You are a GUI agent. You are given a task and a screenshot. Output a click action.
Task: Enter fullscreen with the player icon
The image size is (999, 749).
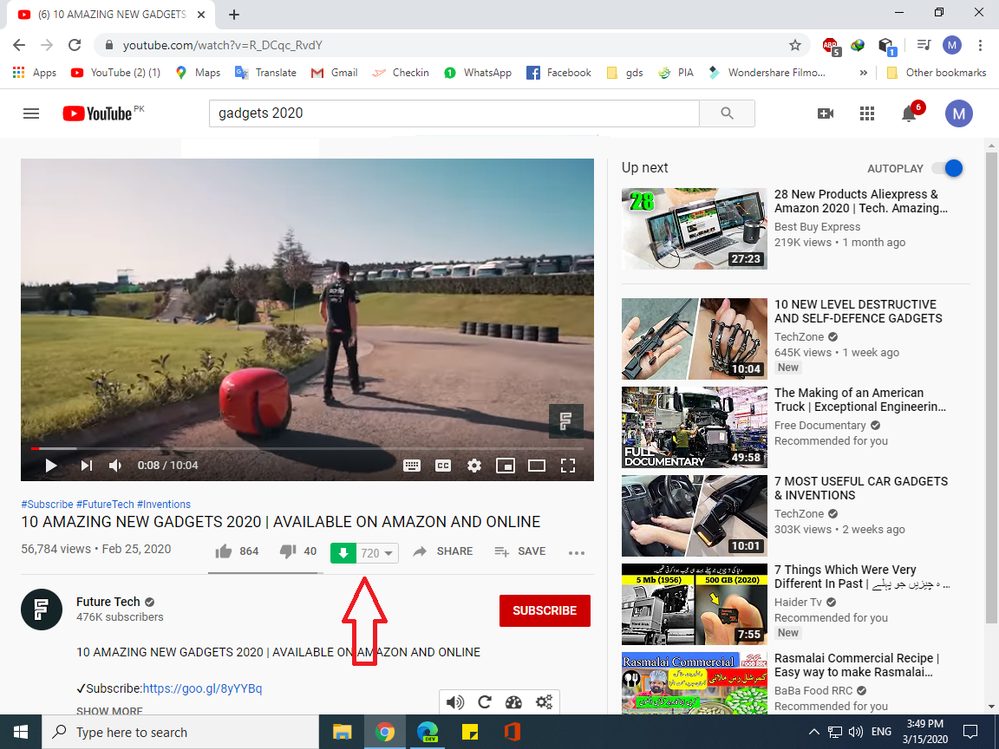click(x=568, y=465)
